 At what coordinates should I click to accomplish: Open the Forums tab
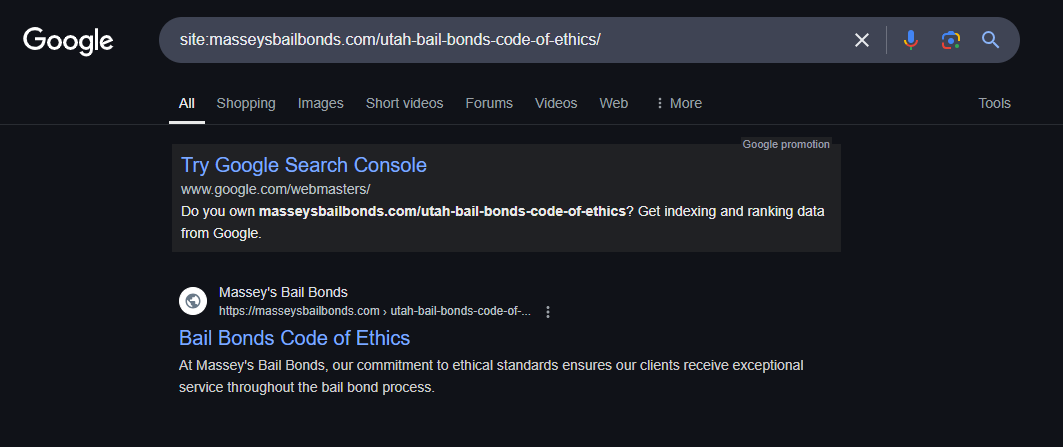tap(489, 104)
